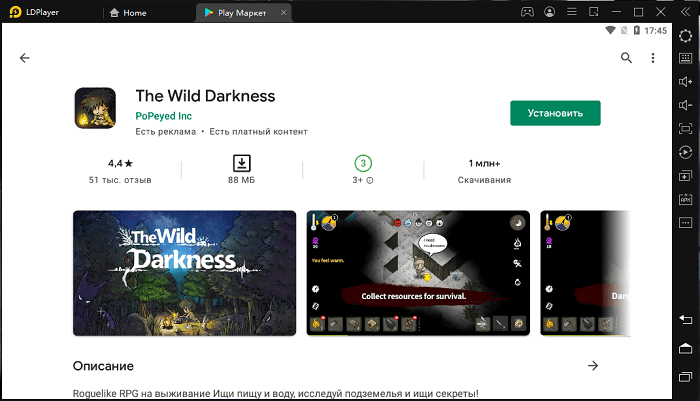The height and width of the screenshot is (401, 700).
Task: Open more tools three-dot sidebar icon
Action: pyautogui.click(x=685, y=222)
